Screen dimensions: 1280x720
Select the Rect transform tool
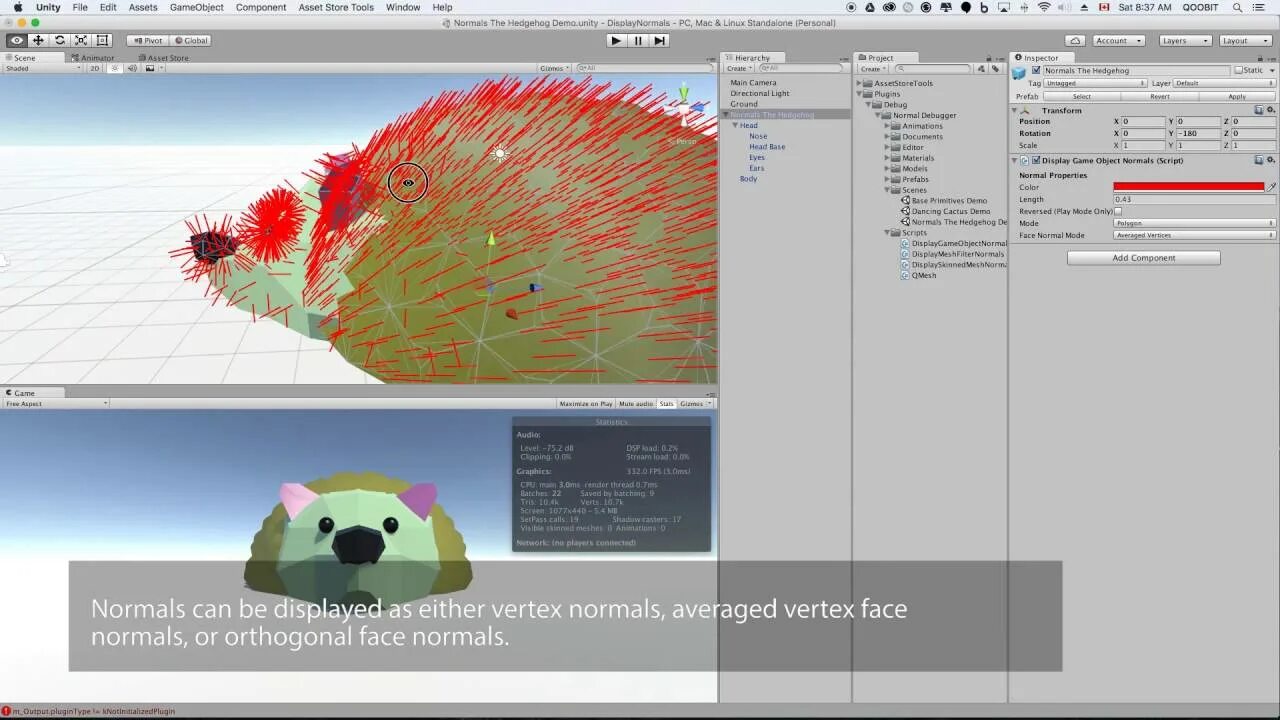(102, 41)
